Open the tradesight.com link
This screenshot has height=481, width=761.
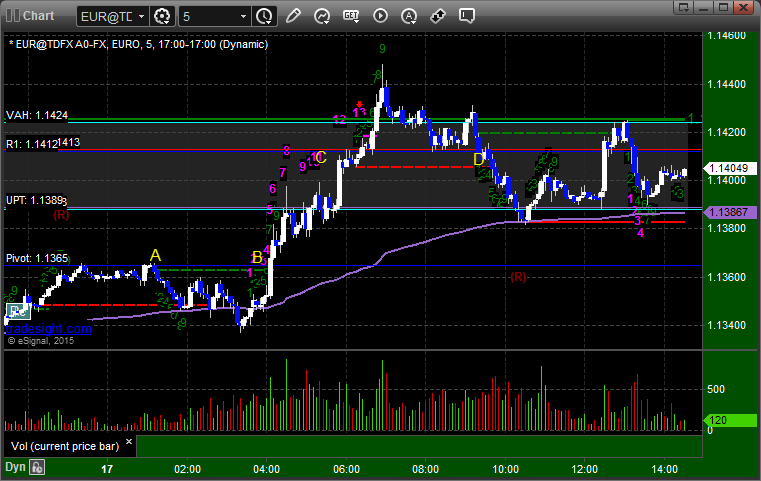[x=49, y=329]
